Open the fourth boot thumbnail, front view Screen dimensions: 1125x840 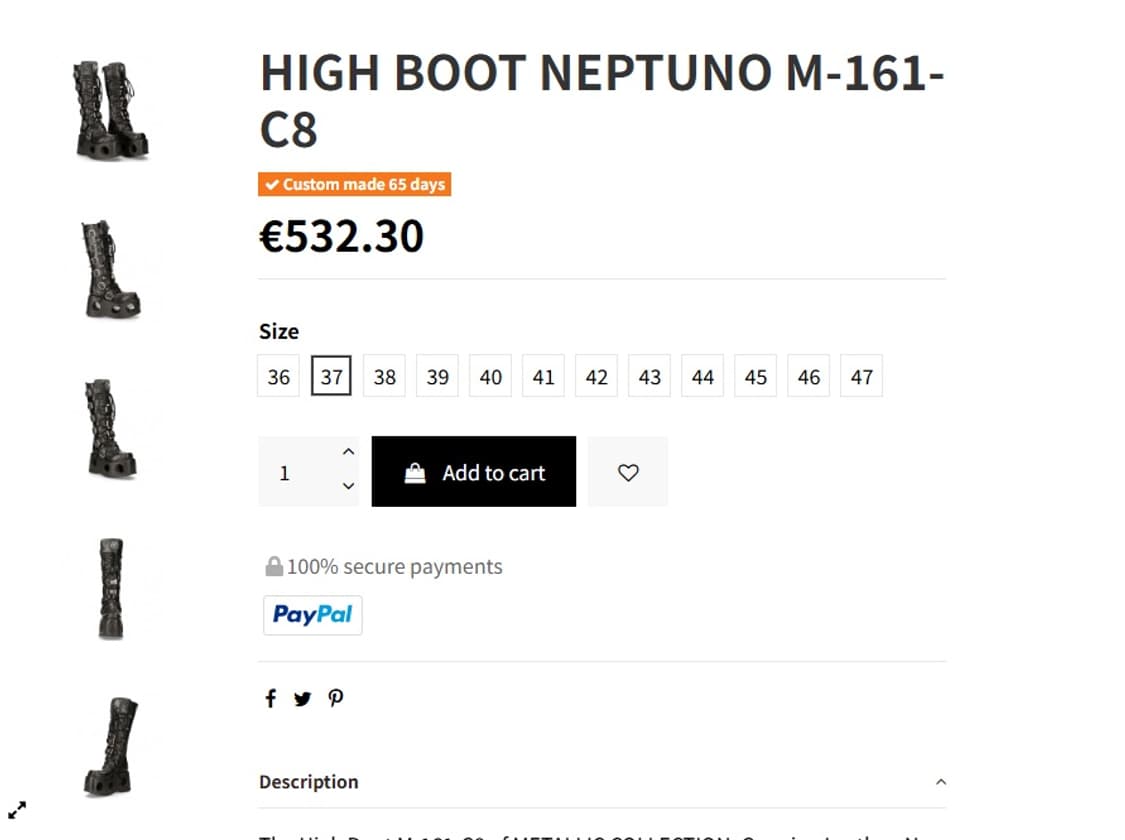pyautogui.click(x=111, y=588)
